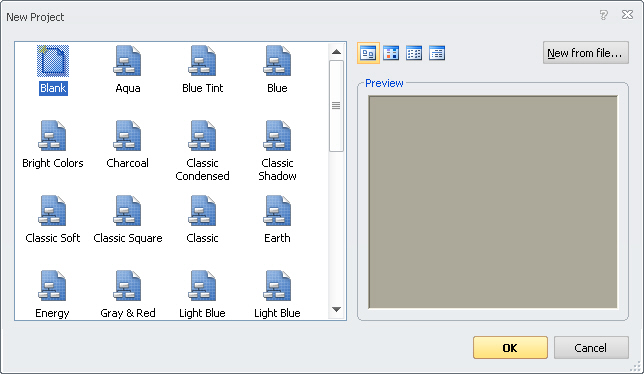Select the Charcoal template icon
The image size is (644, 374).
tap(127, 135)
